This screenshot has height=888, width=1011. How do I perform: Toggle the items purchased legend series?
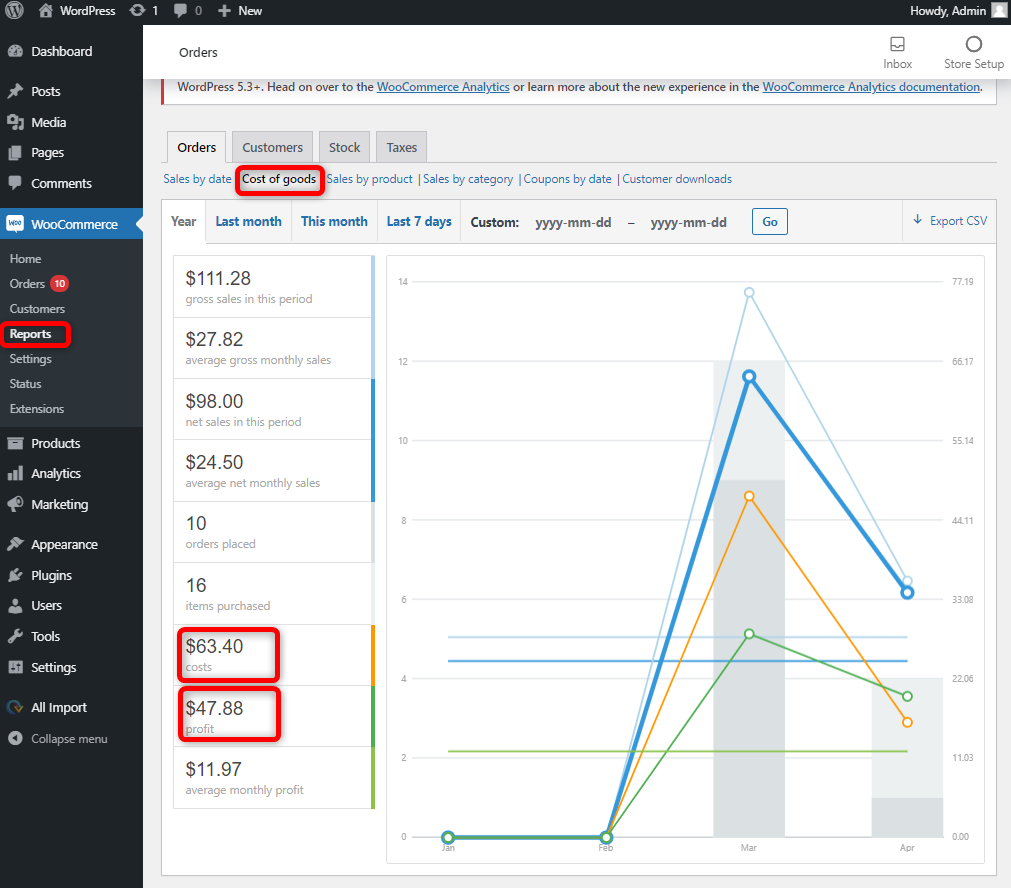click(x=273, y=593)
